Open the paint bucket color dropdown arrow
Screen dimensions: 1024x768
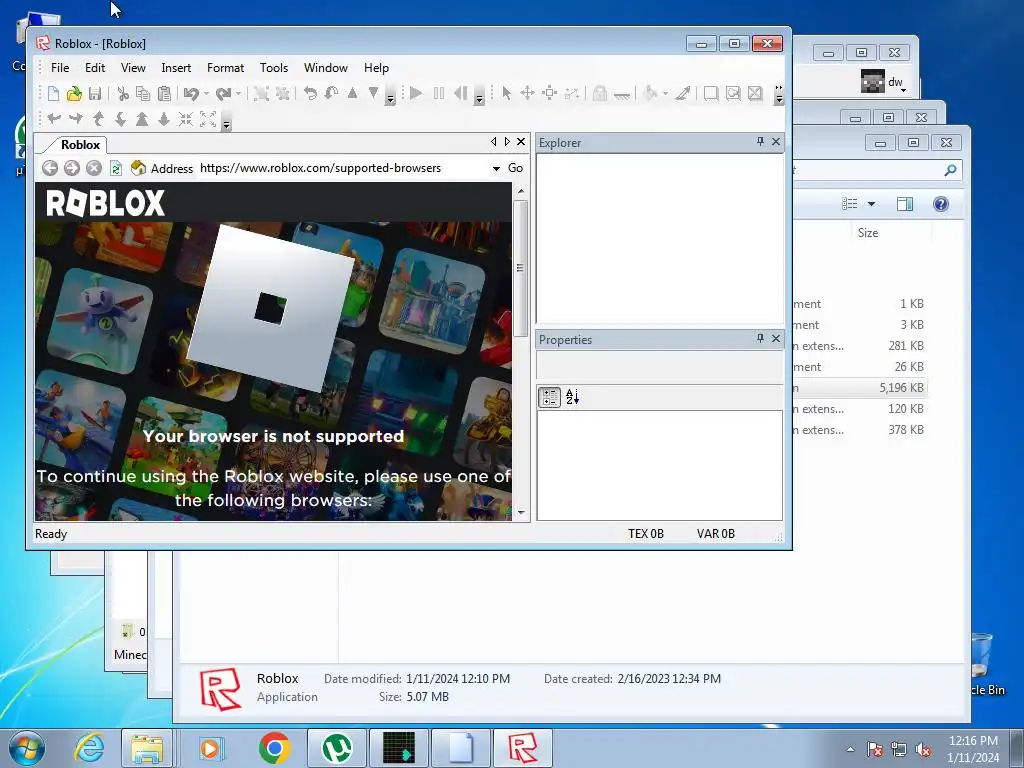pos(665,93)
